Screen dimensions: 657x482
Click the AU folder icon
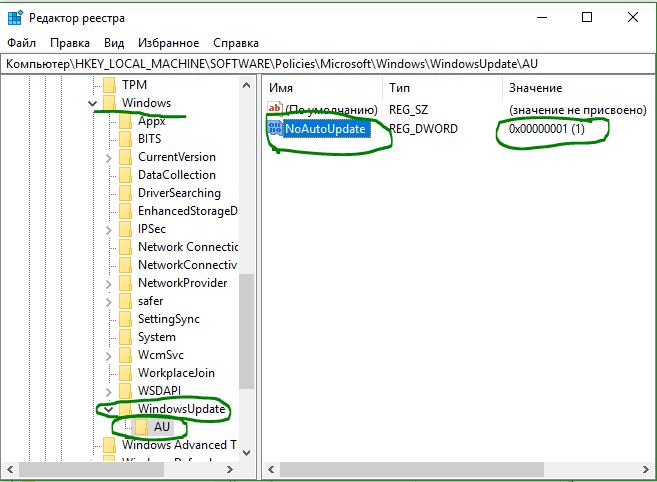point(142,427)
